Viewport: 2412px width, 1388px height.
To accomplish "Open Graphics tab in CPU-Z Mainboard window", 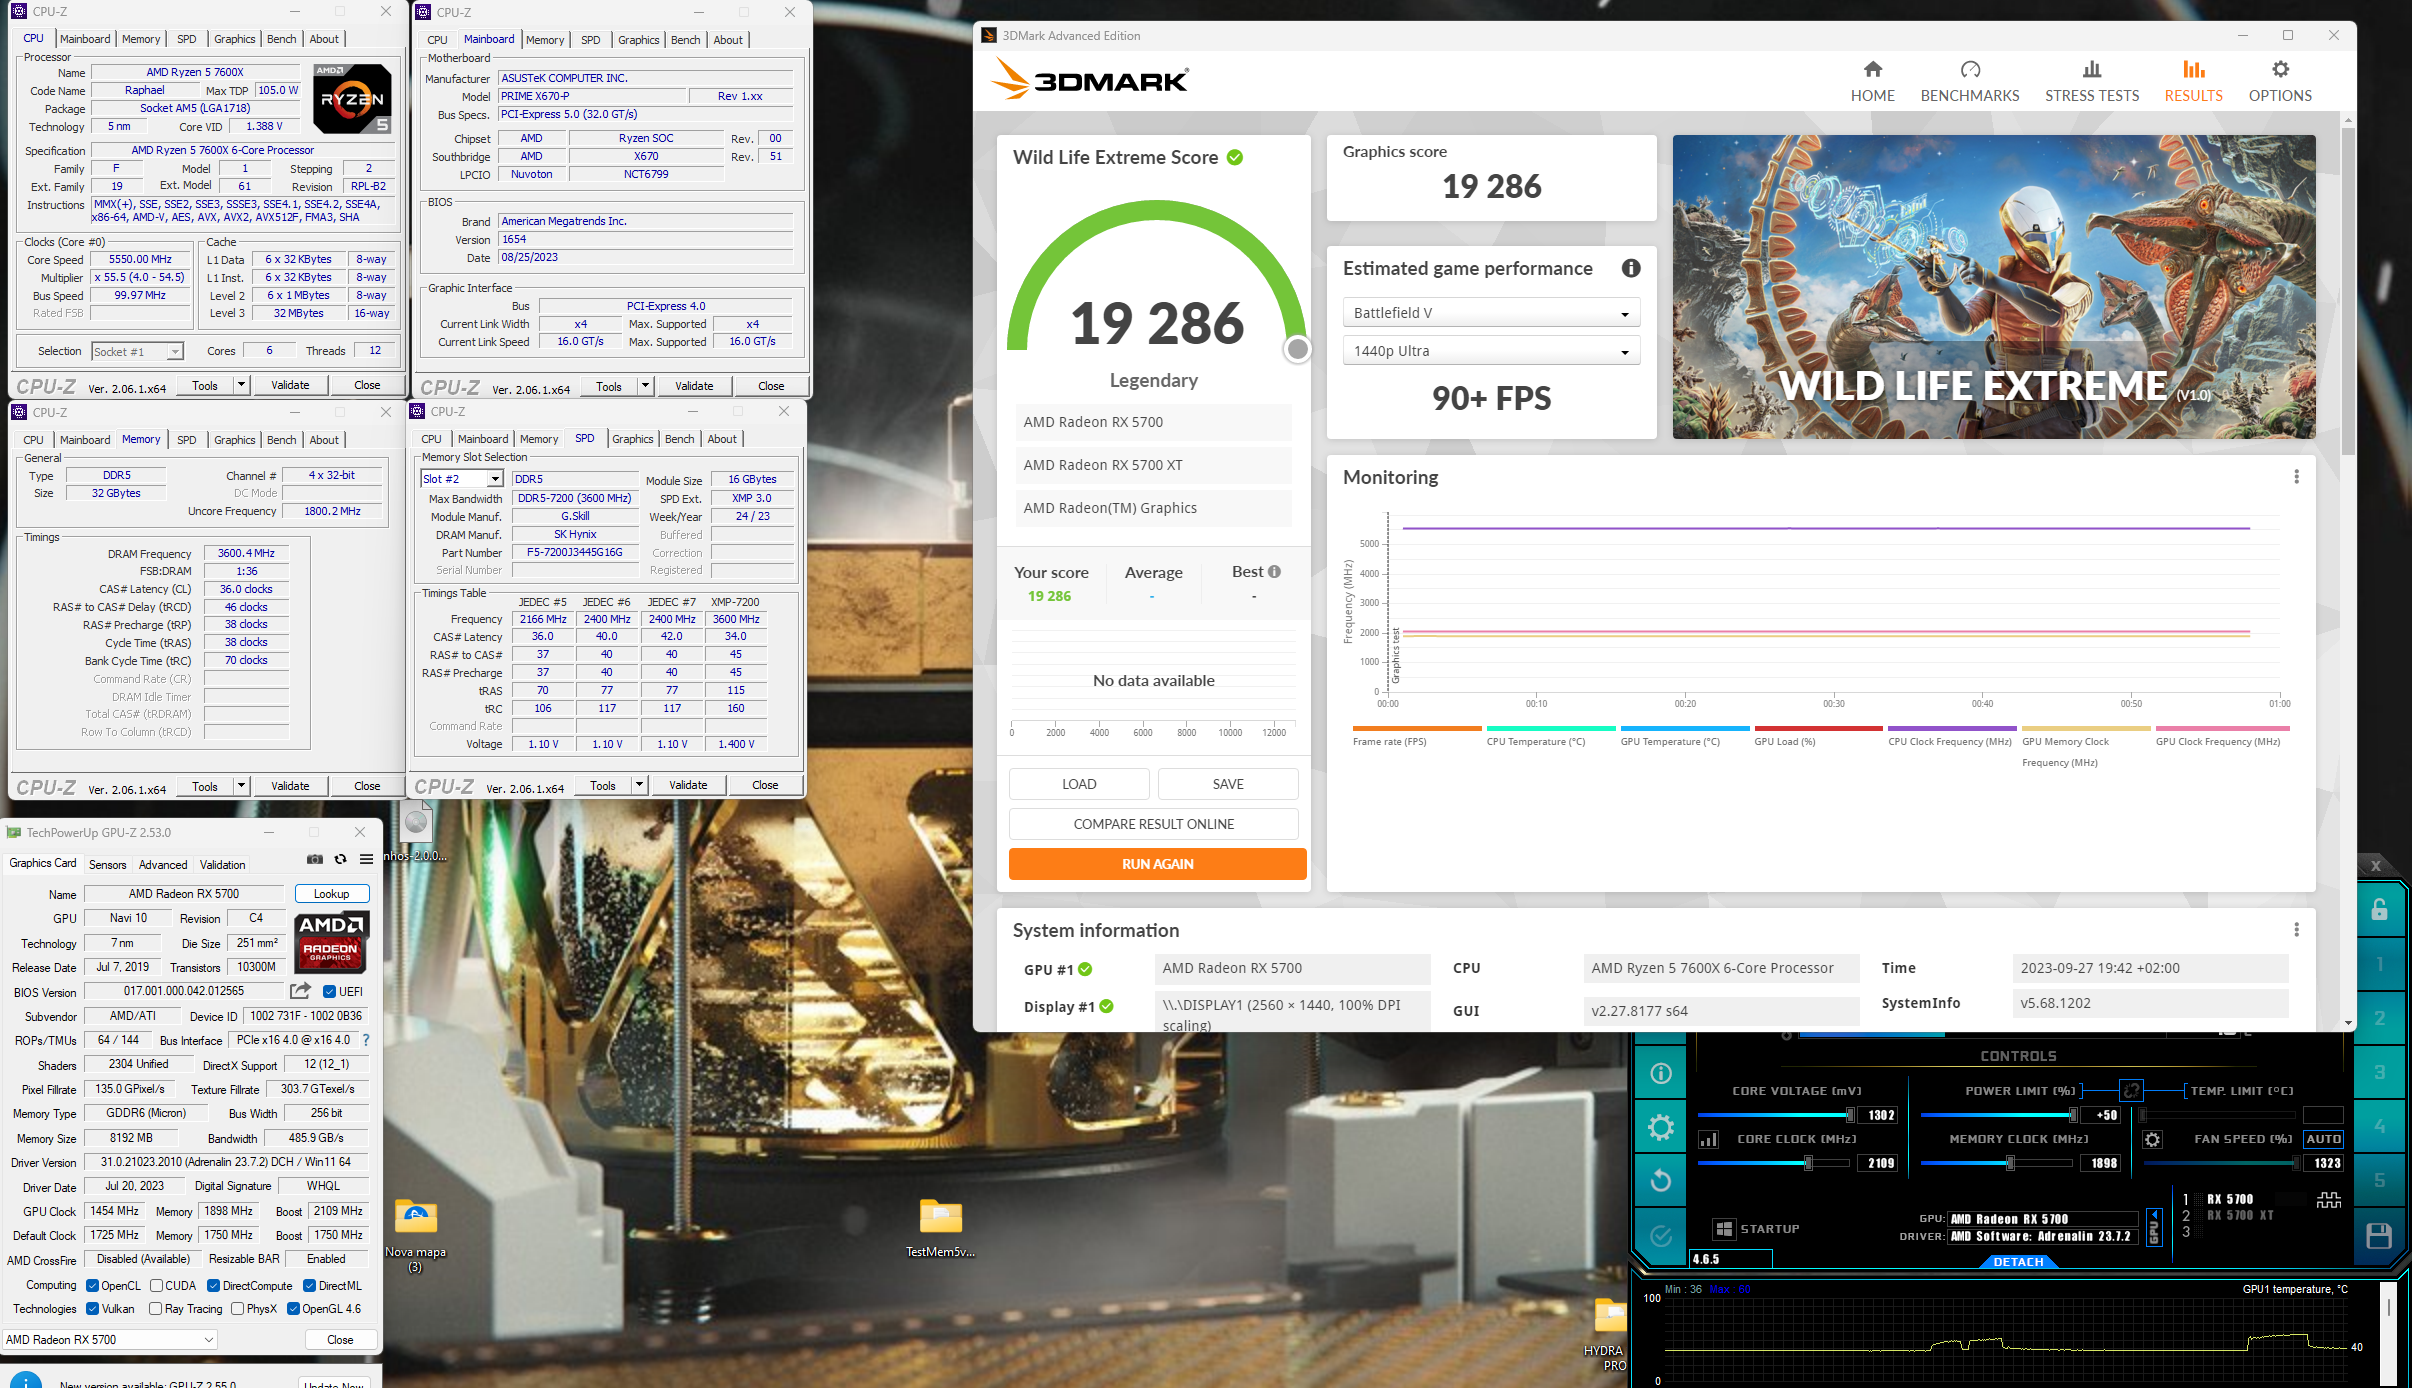I will (638, 40).
